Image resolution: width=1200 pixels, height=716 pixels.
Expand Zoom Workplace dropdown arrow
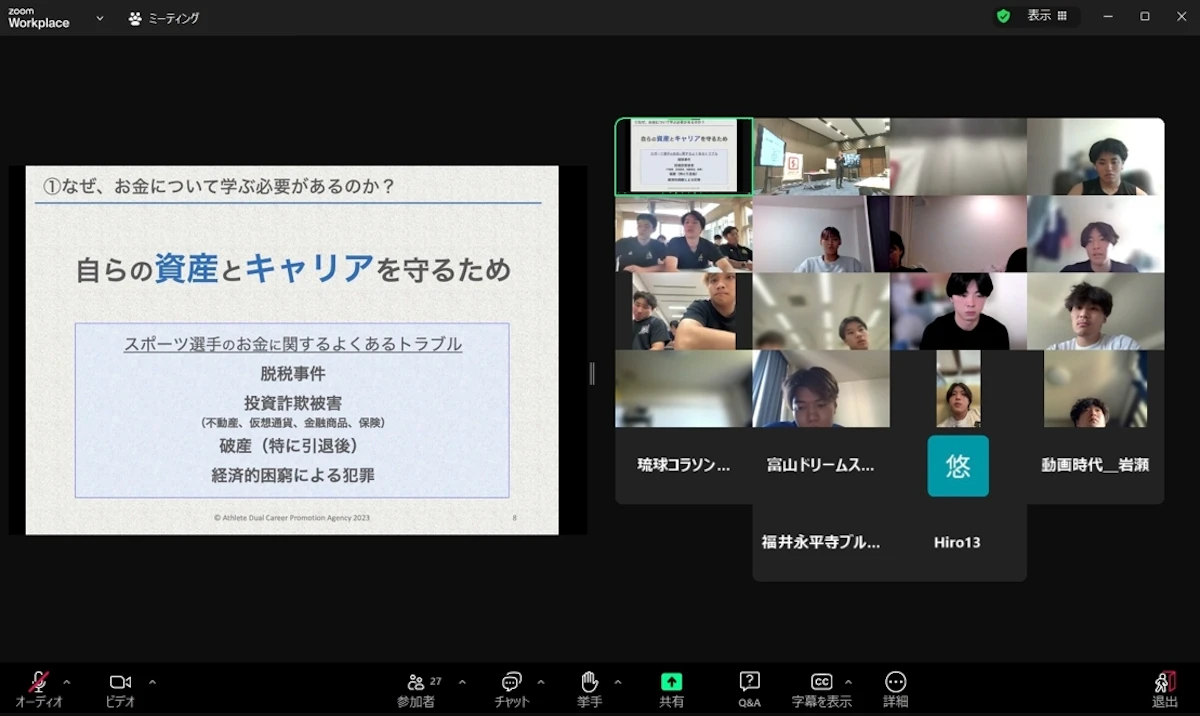click(x=100, y=18)
